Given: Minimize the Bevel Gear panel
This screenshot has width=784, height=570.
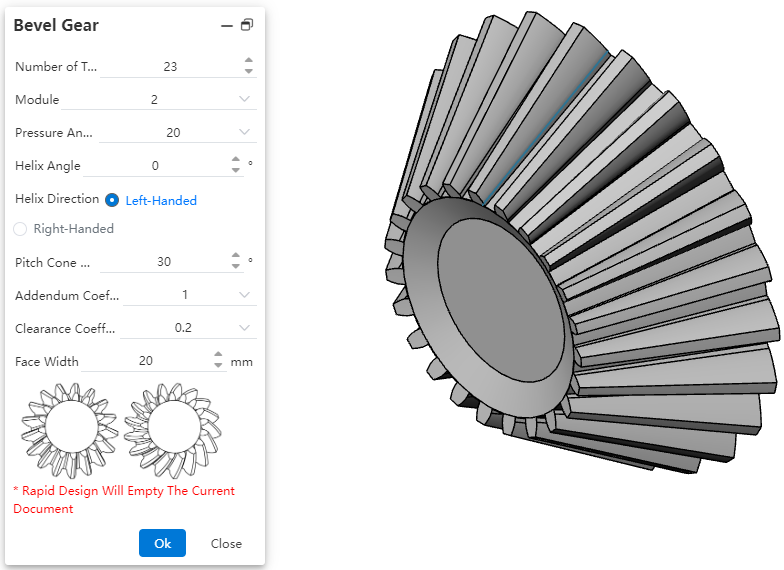Looking at the screenshot, I should point(227,26).
